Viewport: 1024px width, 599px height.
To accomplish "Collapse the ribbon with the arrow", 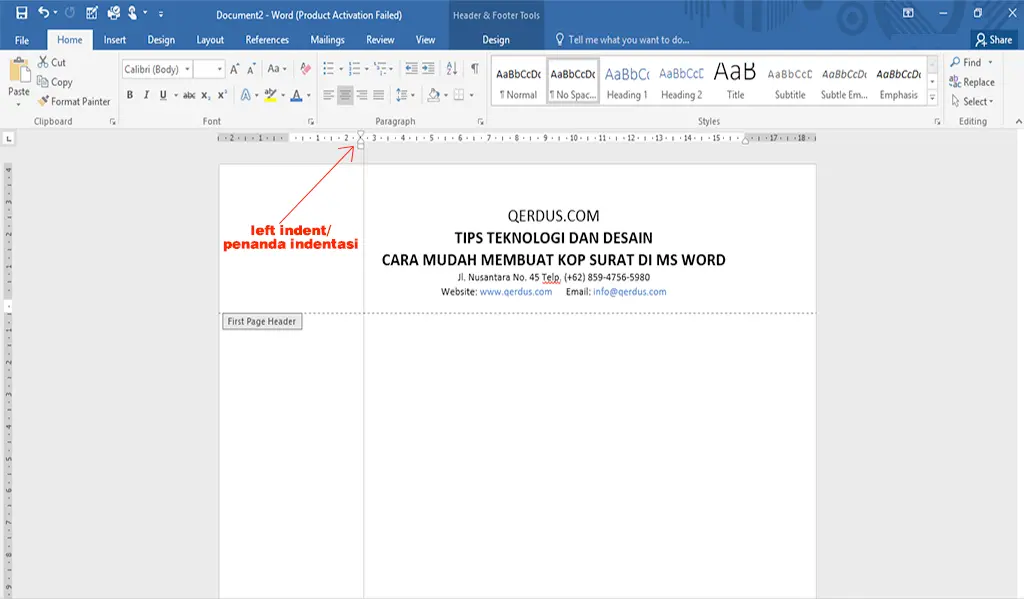I will [1018, 121].
